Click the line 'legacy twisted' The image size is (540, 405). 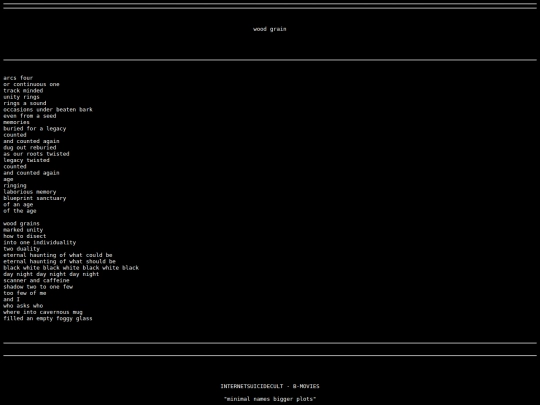point(27,160)
